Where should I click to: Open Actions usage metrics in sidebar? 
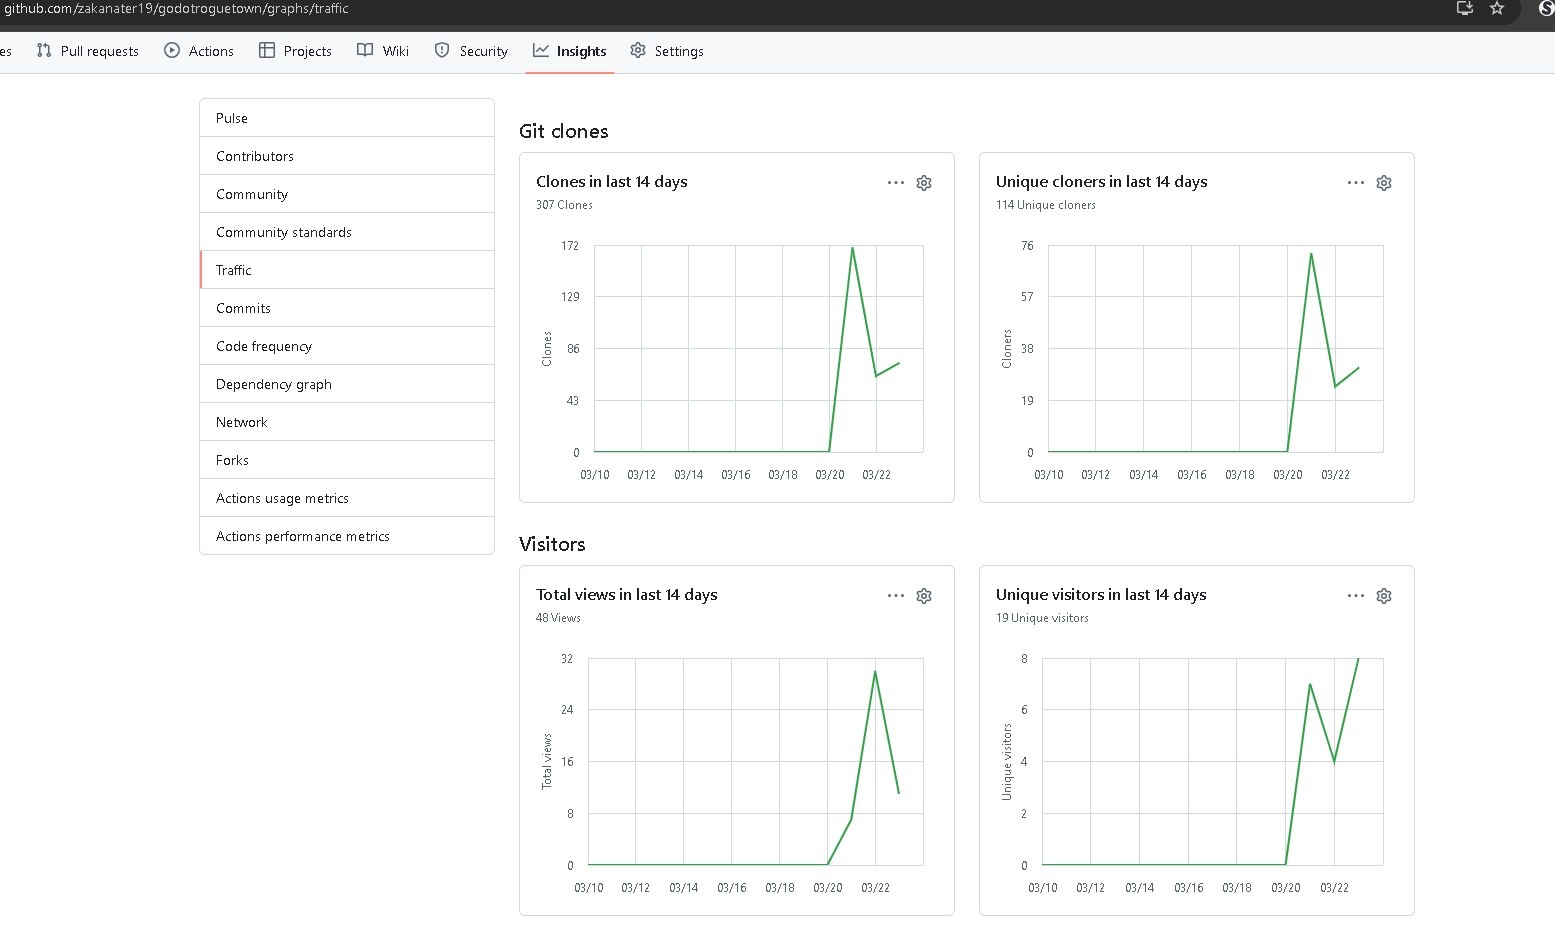pyautogui.click(x=347, y=498)
